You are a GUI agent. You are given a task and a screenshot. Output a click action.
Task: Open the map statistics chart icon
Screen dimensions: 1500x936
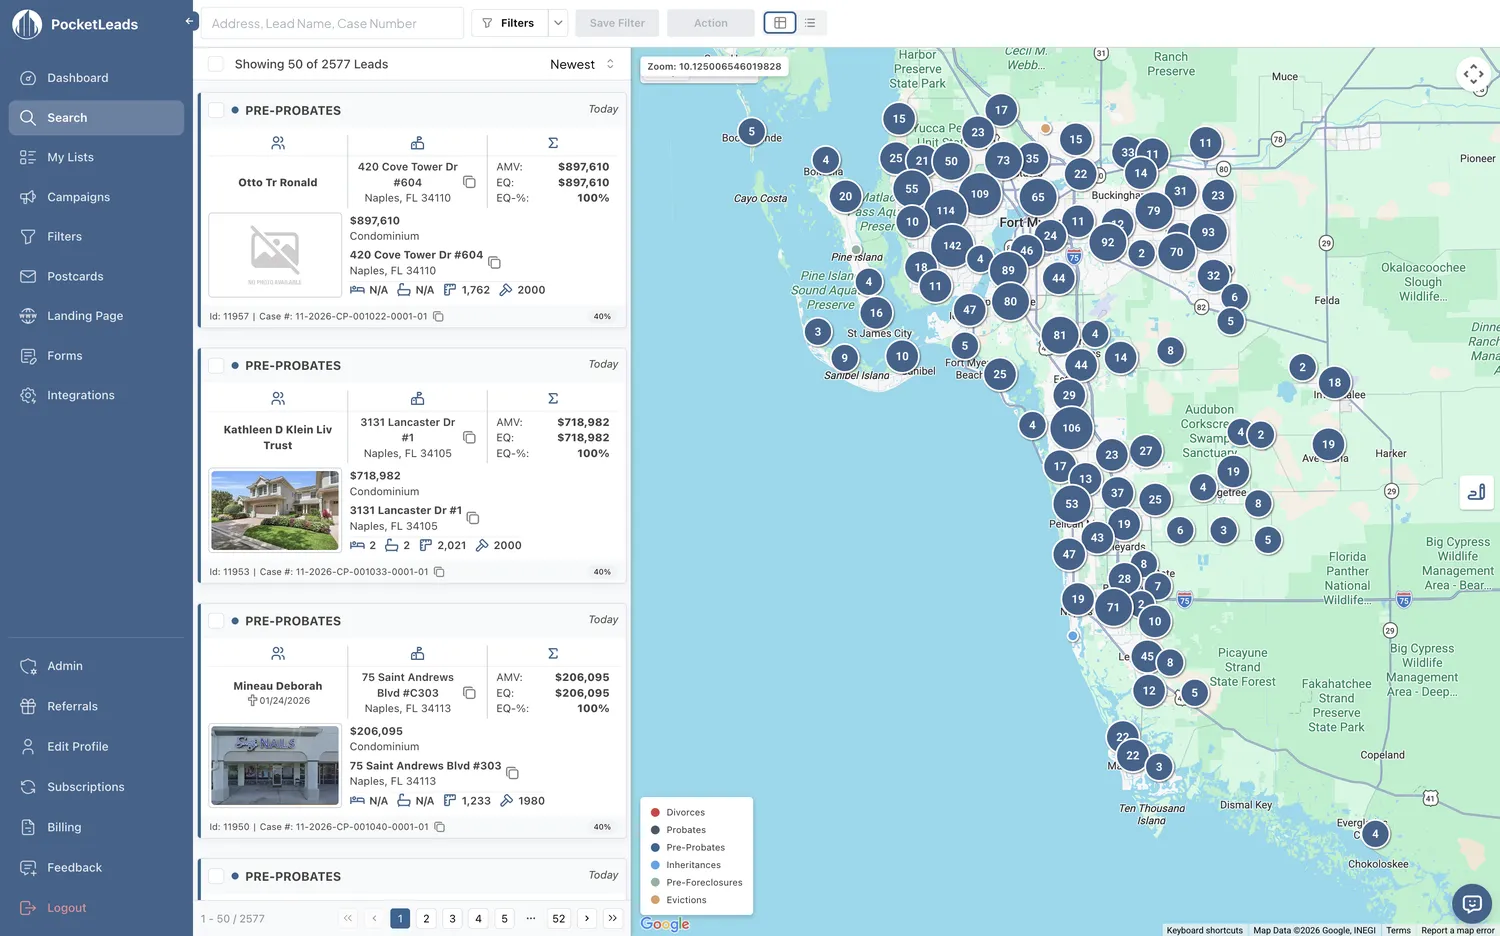(1476, 492)
